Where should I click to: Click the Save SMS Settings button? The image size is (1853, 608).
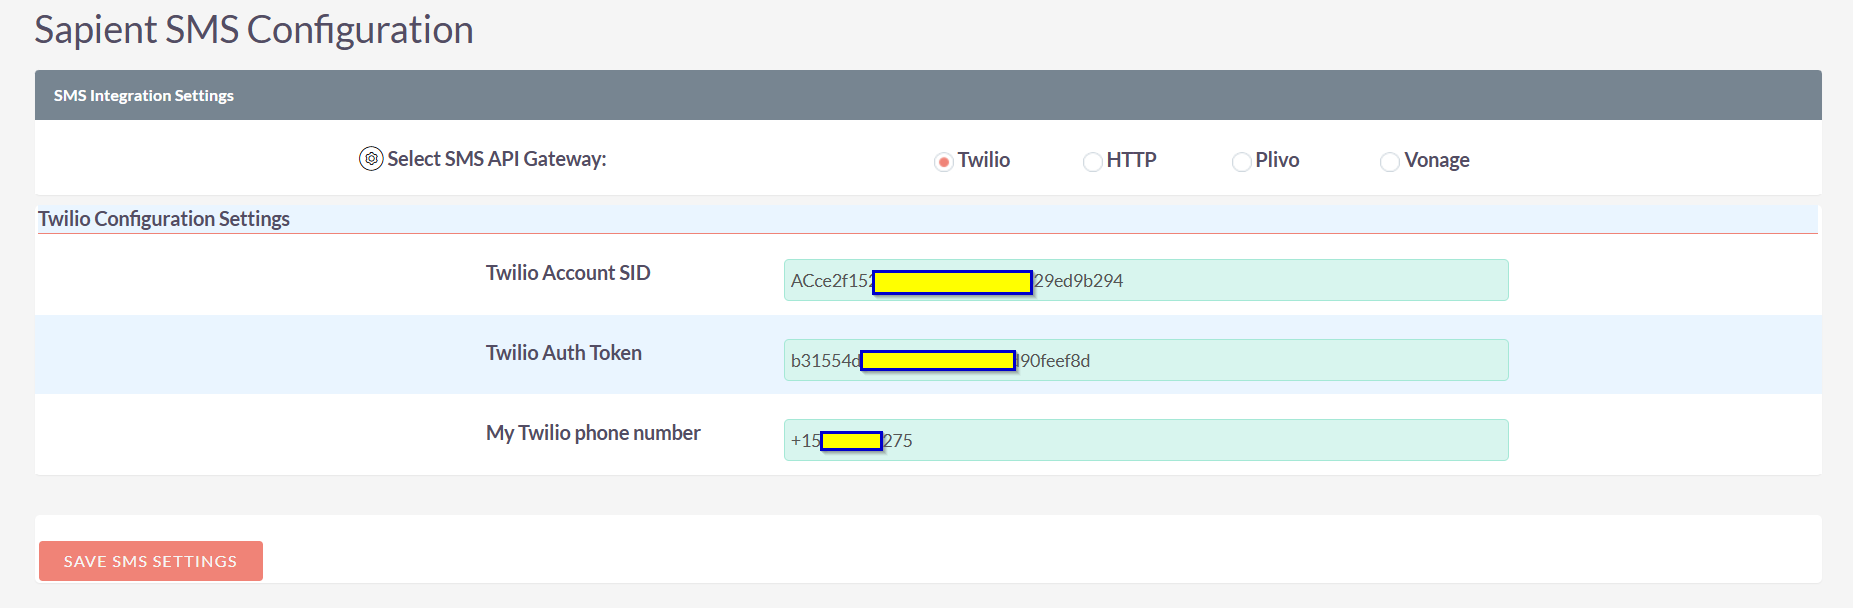click(151, 561)
